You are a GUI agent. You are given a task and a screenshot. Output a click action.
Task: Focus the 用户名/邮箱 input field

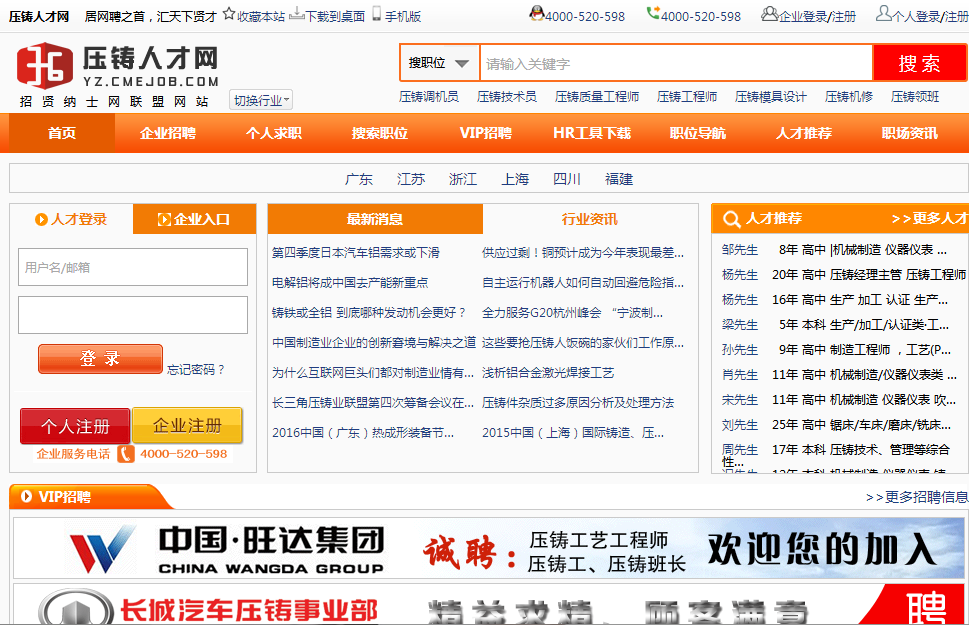(x=133, y=267)
